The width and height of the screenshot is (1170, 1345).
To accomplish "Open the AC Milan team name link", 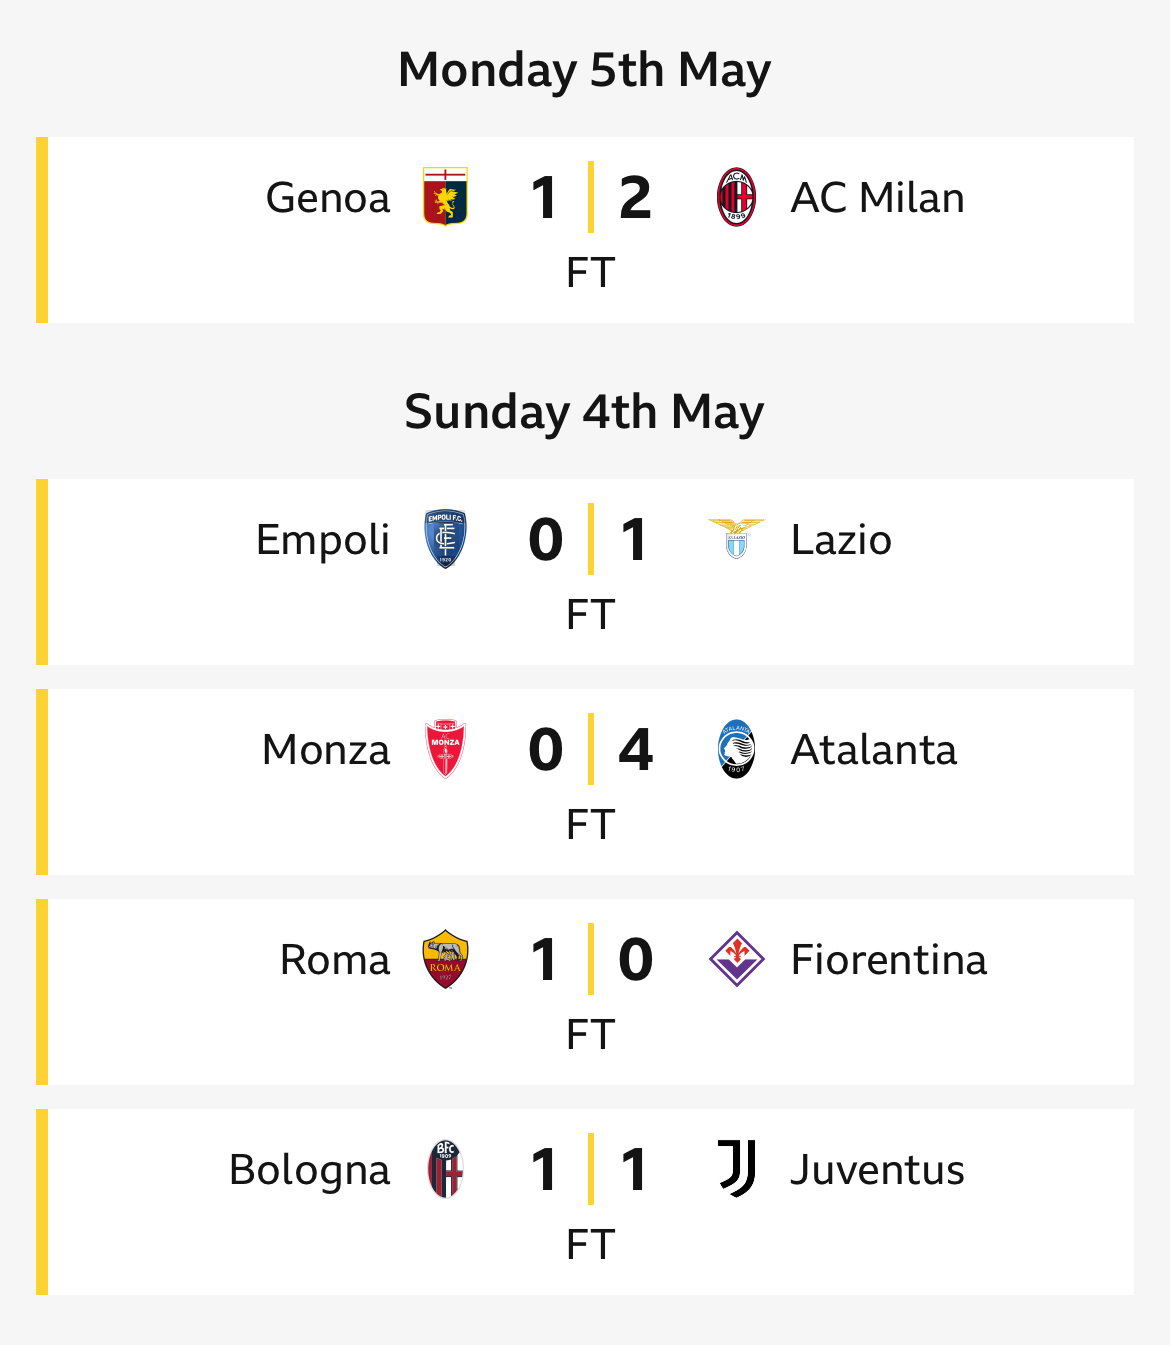I will point(878,197).
